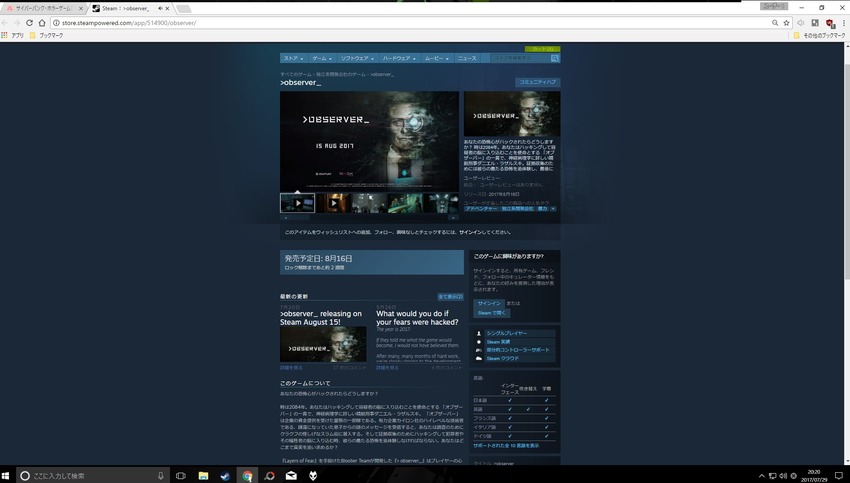Screen dimensions: 850x483
Task: Expand tags with the plus button
Action: point(553,209)
